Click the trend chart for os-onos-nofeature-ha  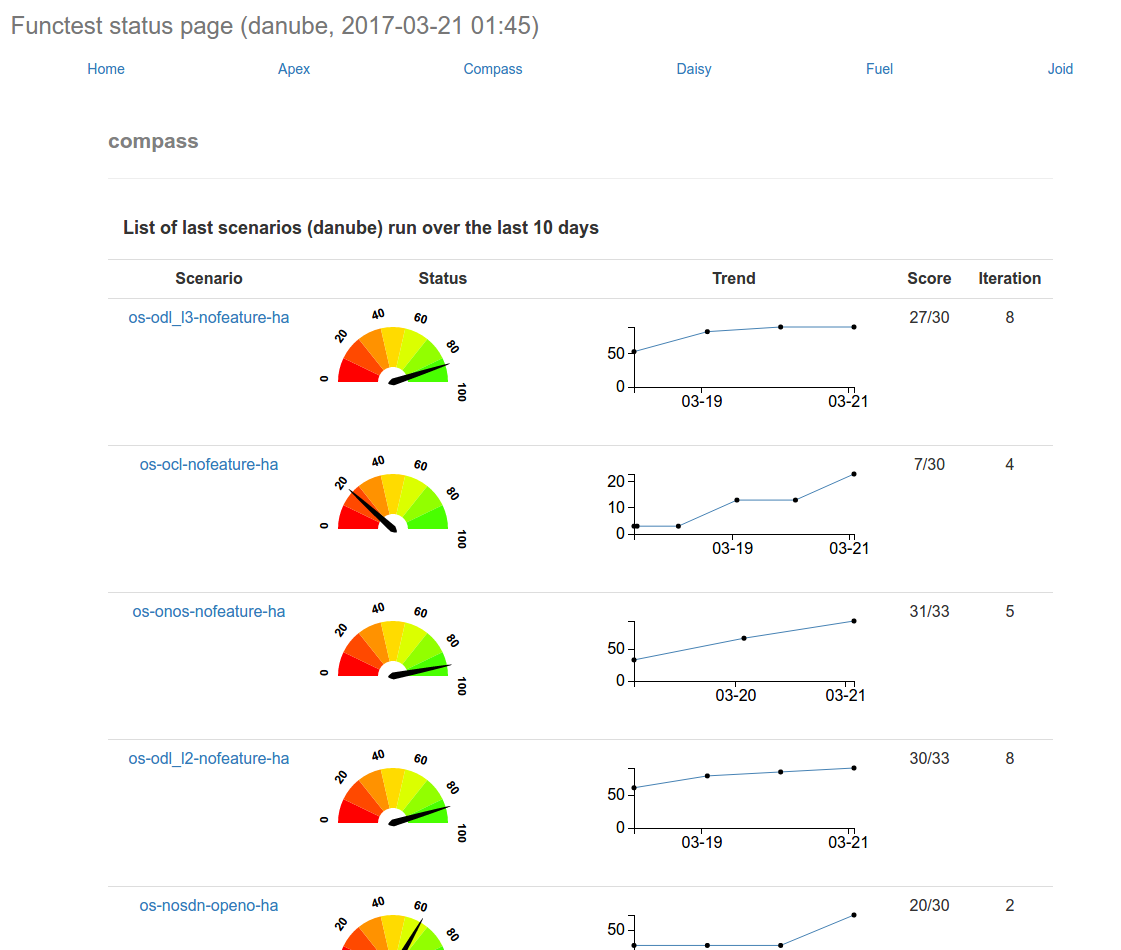(x=742, y=656)
